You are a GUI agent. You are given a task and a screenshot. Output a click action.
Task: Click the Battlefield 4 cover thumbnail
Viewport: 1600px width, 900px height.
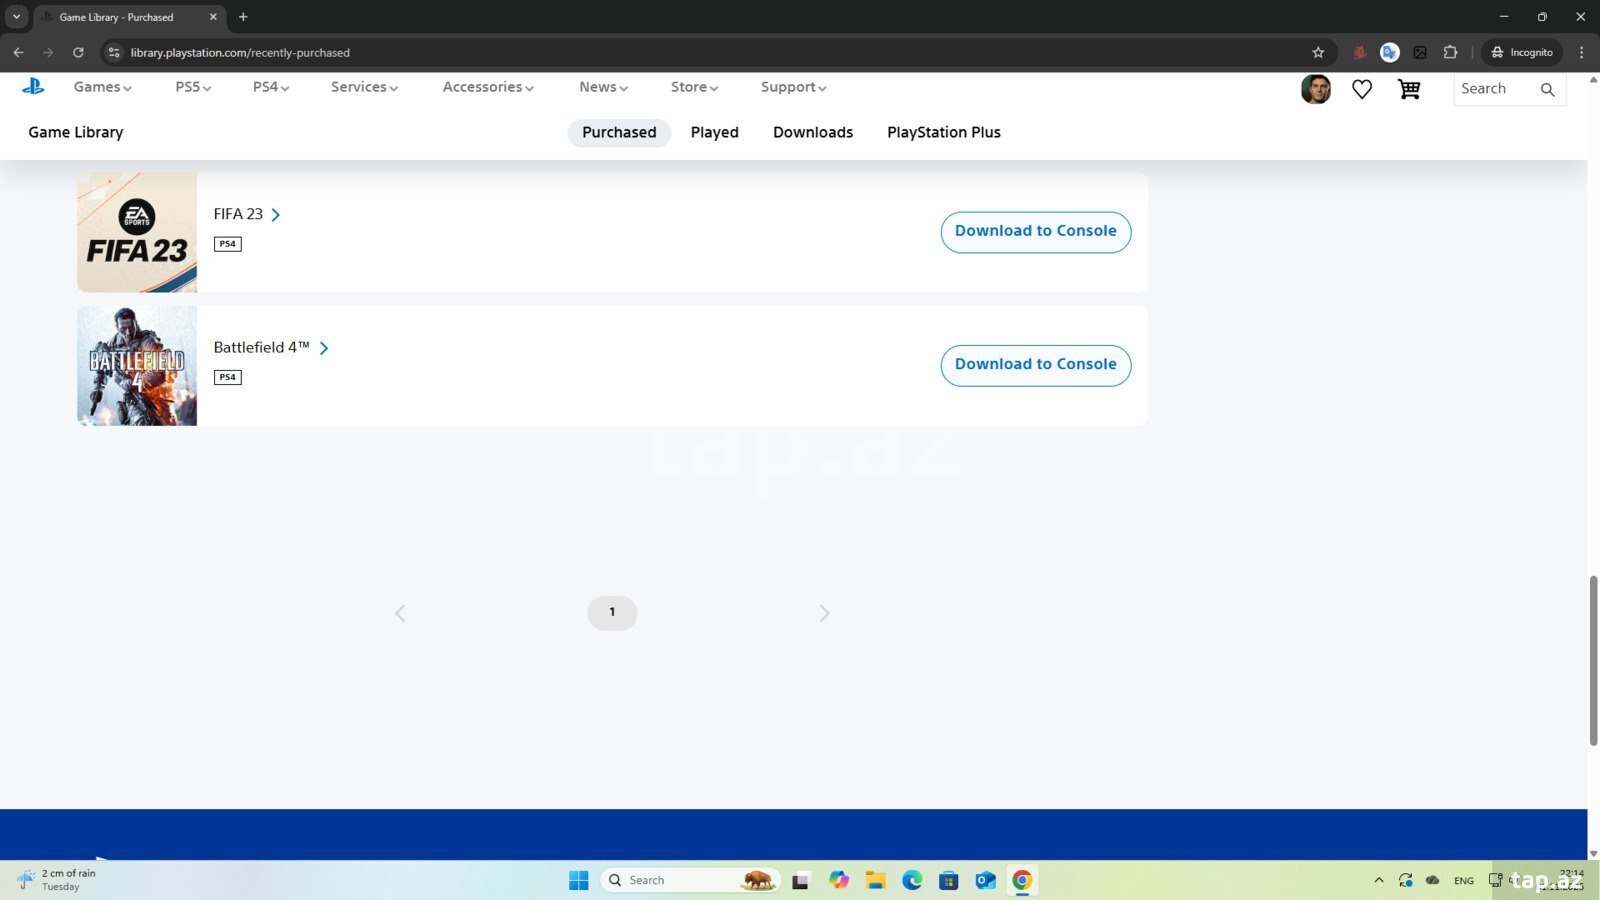(x=137, y=366)
